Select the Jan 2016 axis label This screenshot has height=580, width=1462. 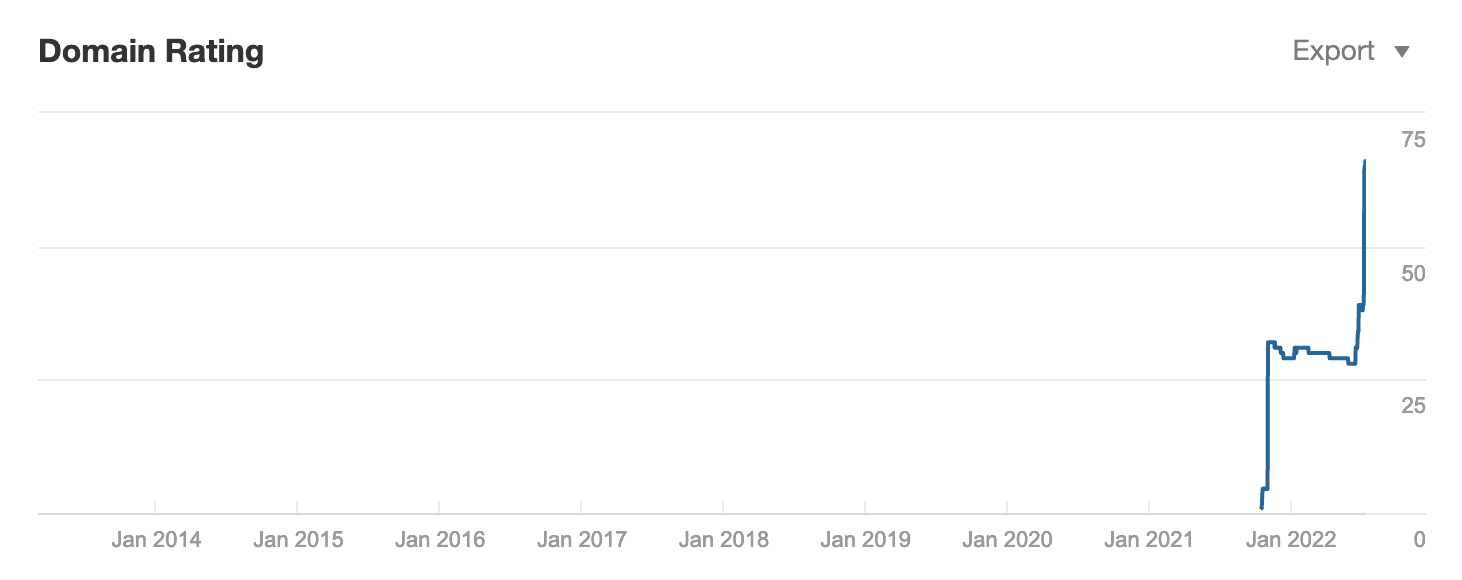coord(440,540)
